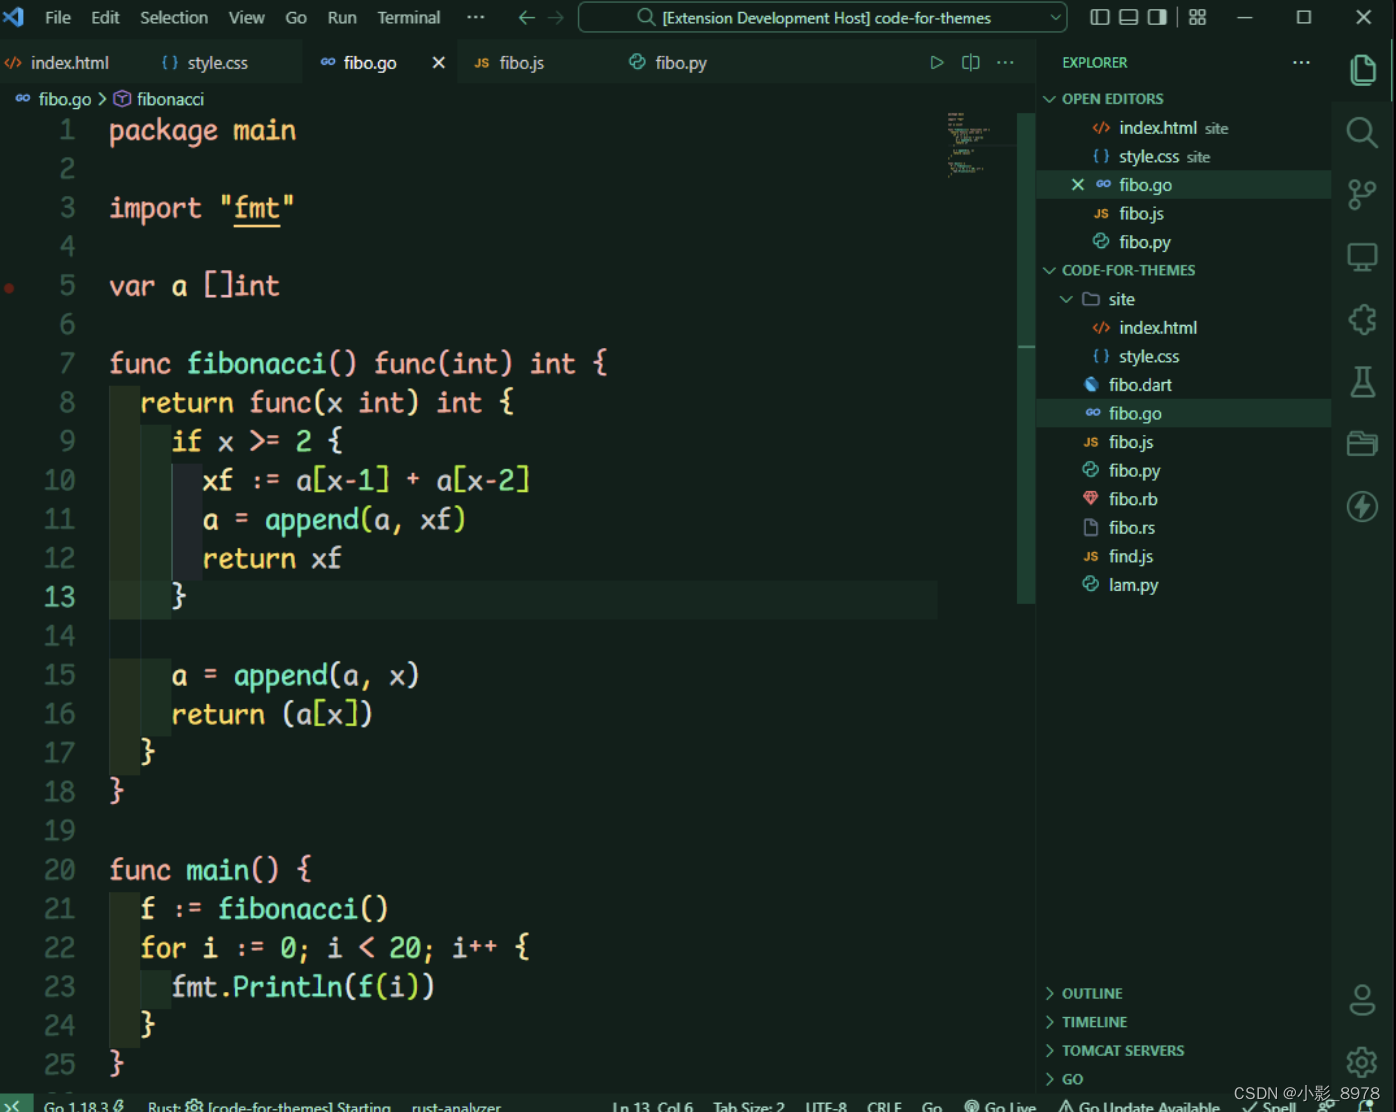Image resolution: width=1396 pixels, height=1112 pixels.
Task: Toggle the panel visibility
Action: [x=1128, y=17]
